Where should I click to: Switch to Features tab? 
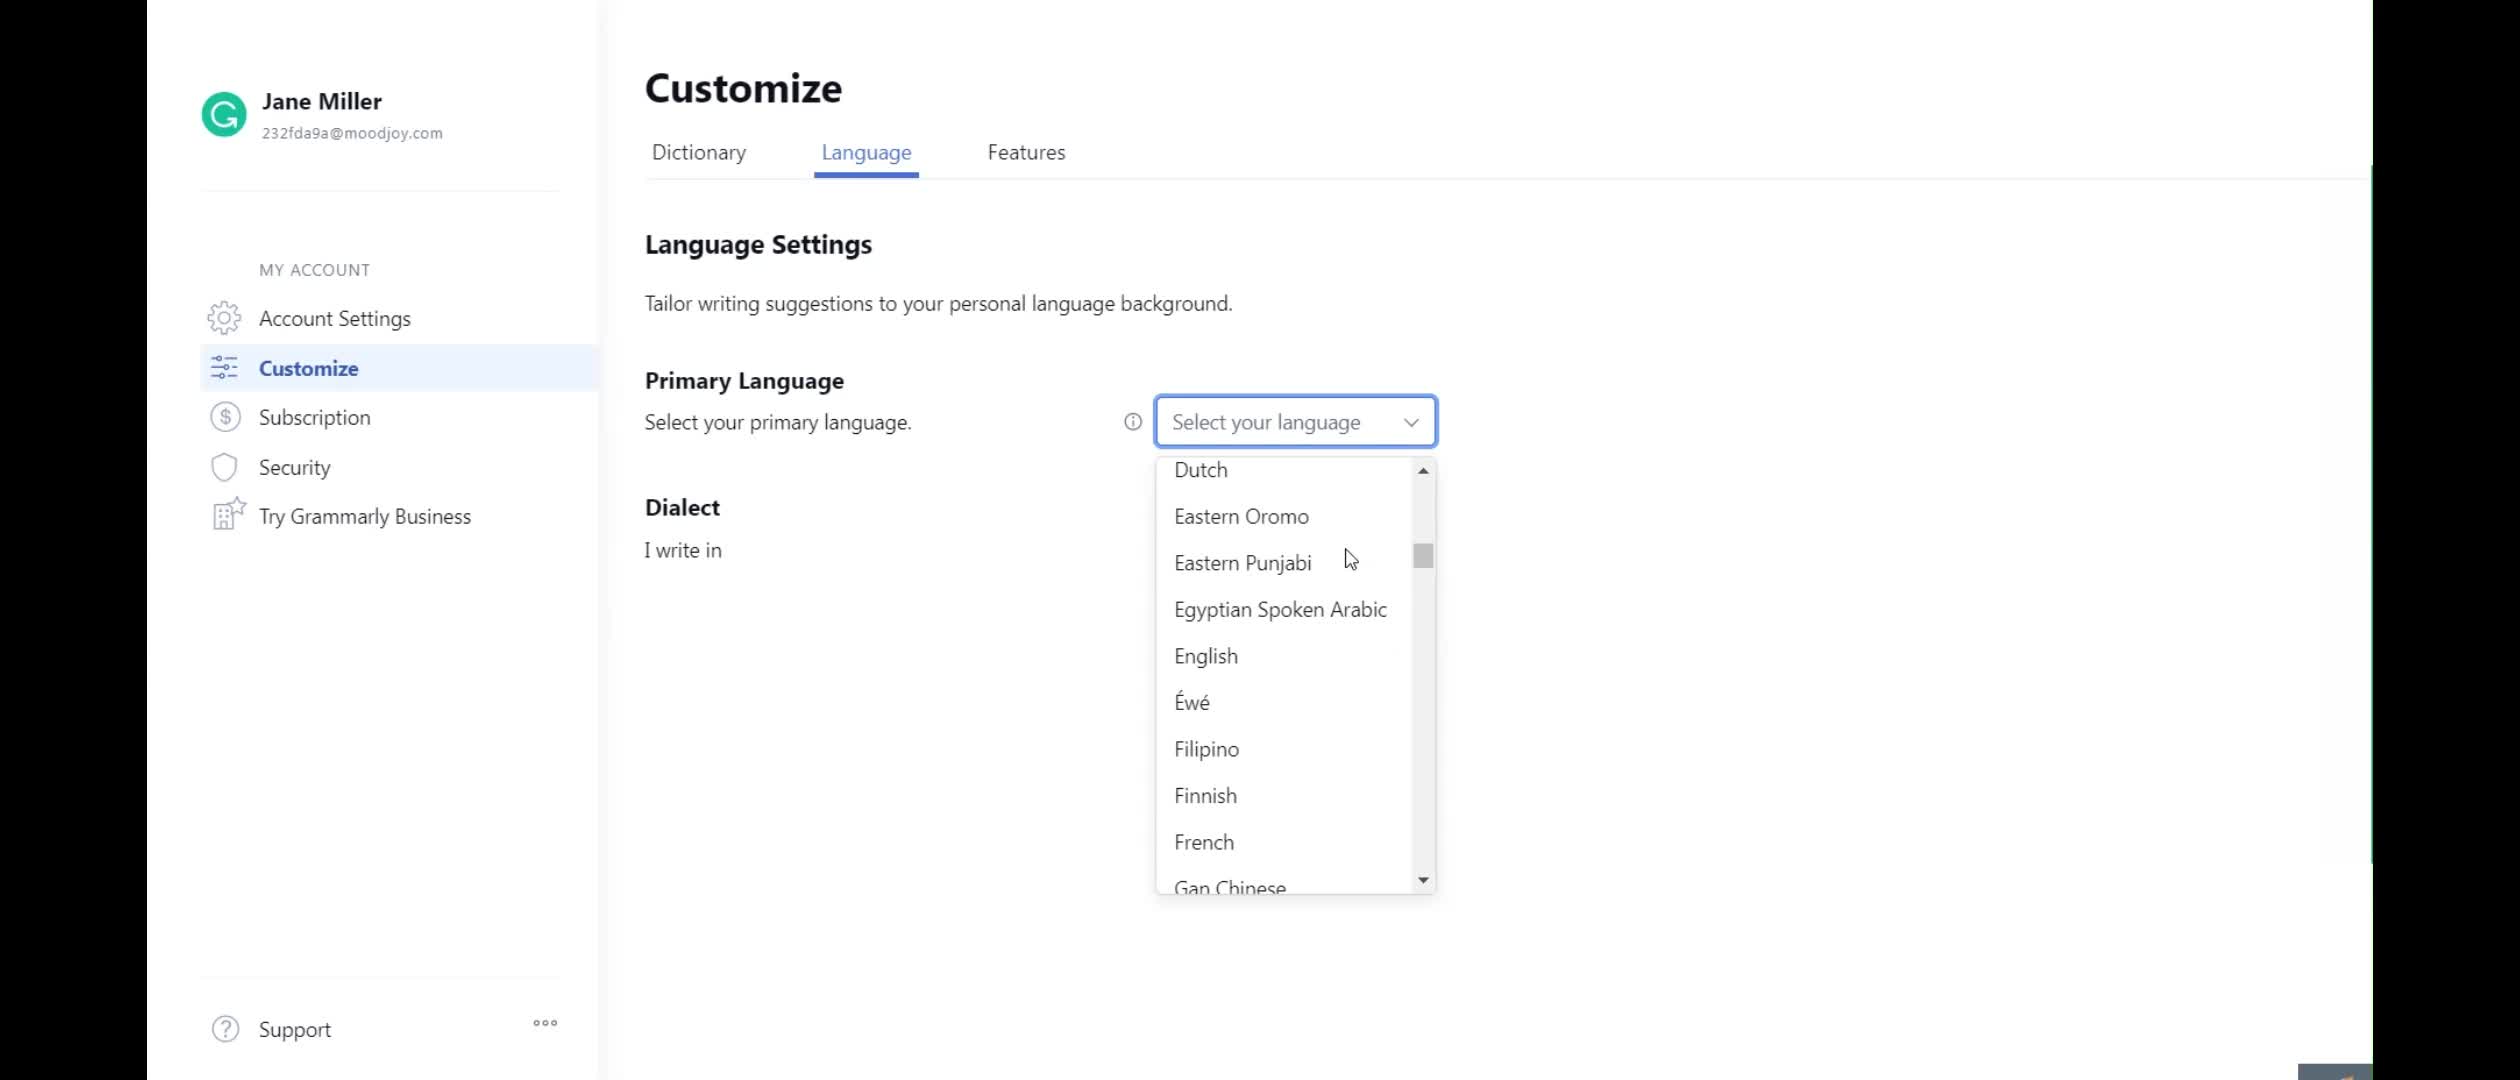click(1025, 151)
